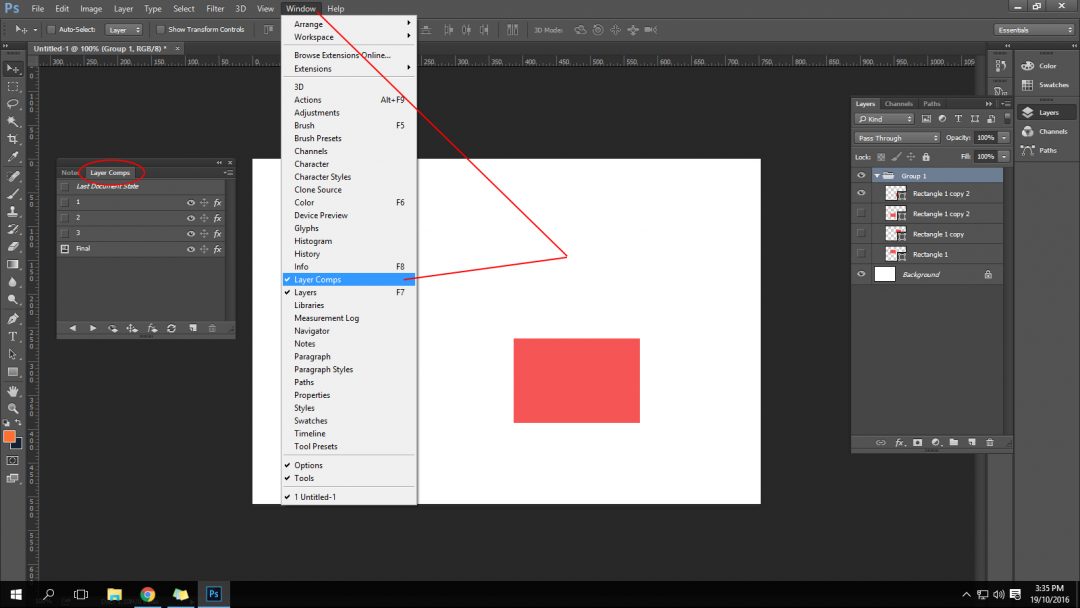Switch to the Channels tab in Layers panel
This screenshot has height=608, width=1080.
pos(898,104)
